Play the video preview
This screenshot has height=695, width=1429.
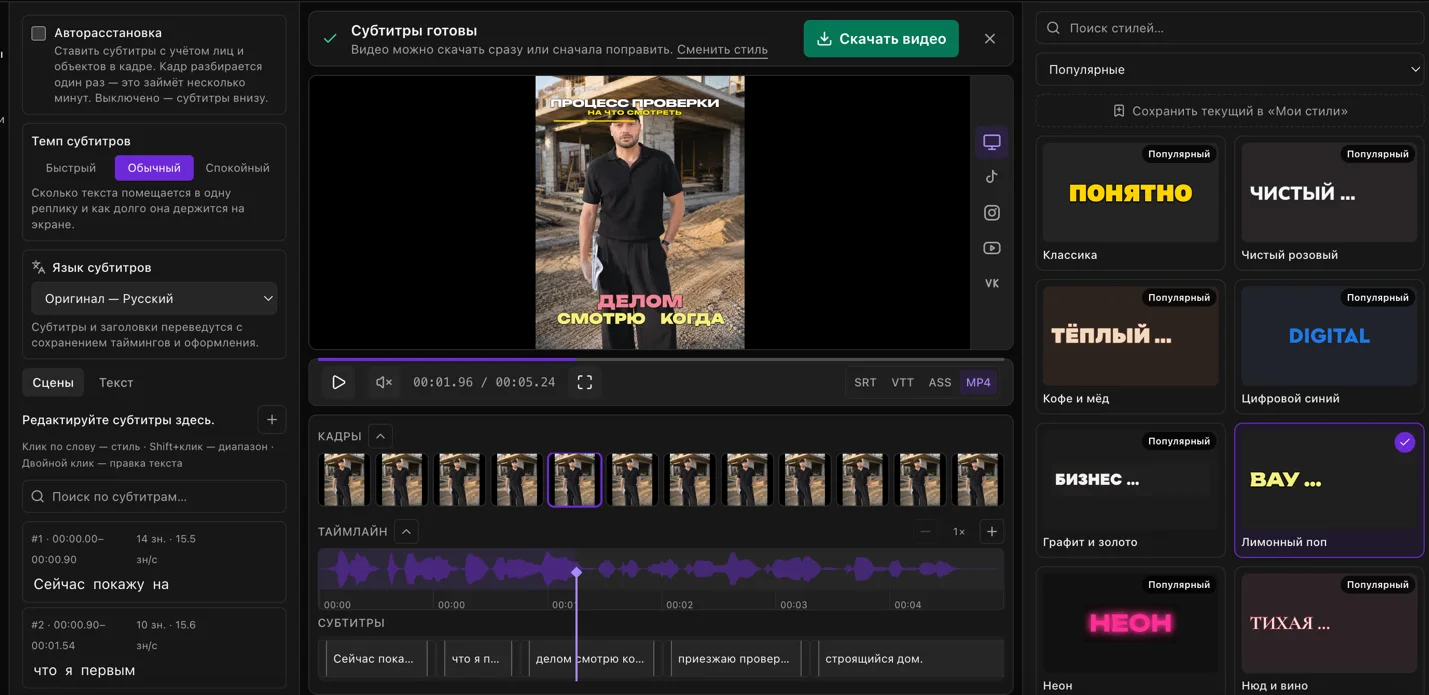pyautogui.click(x=339, y=382)
